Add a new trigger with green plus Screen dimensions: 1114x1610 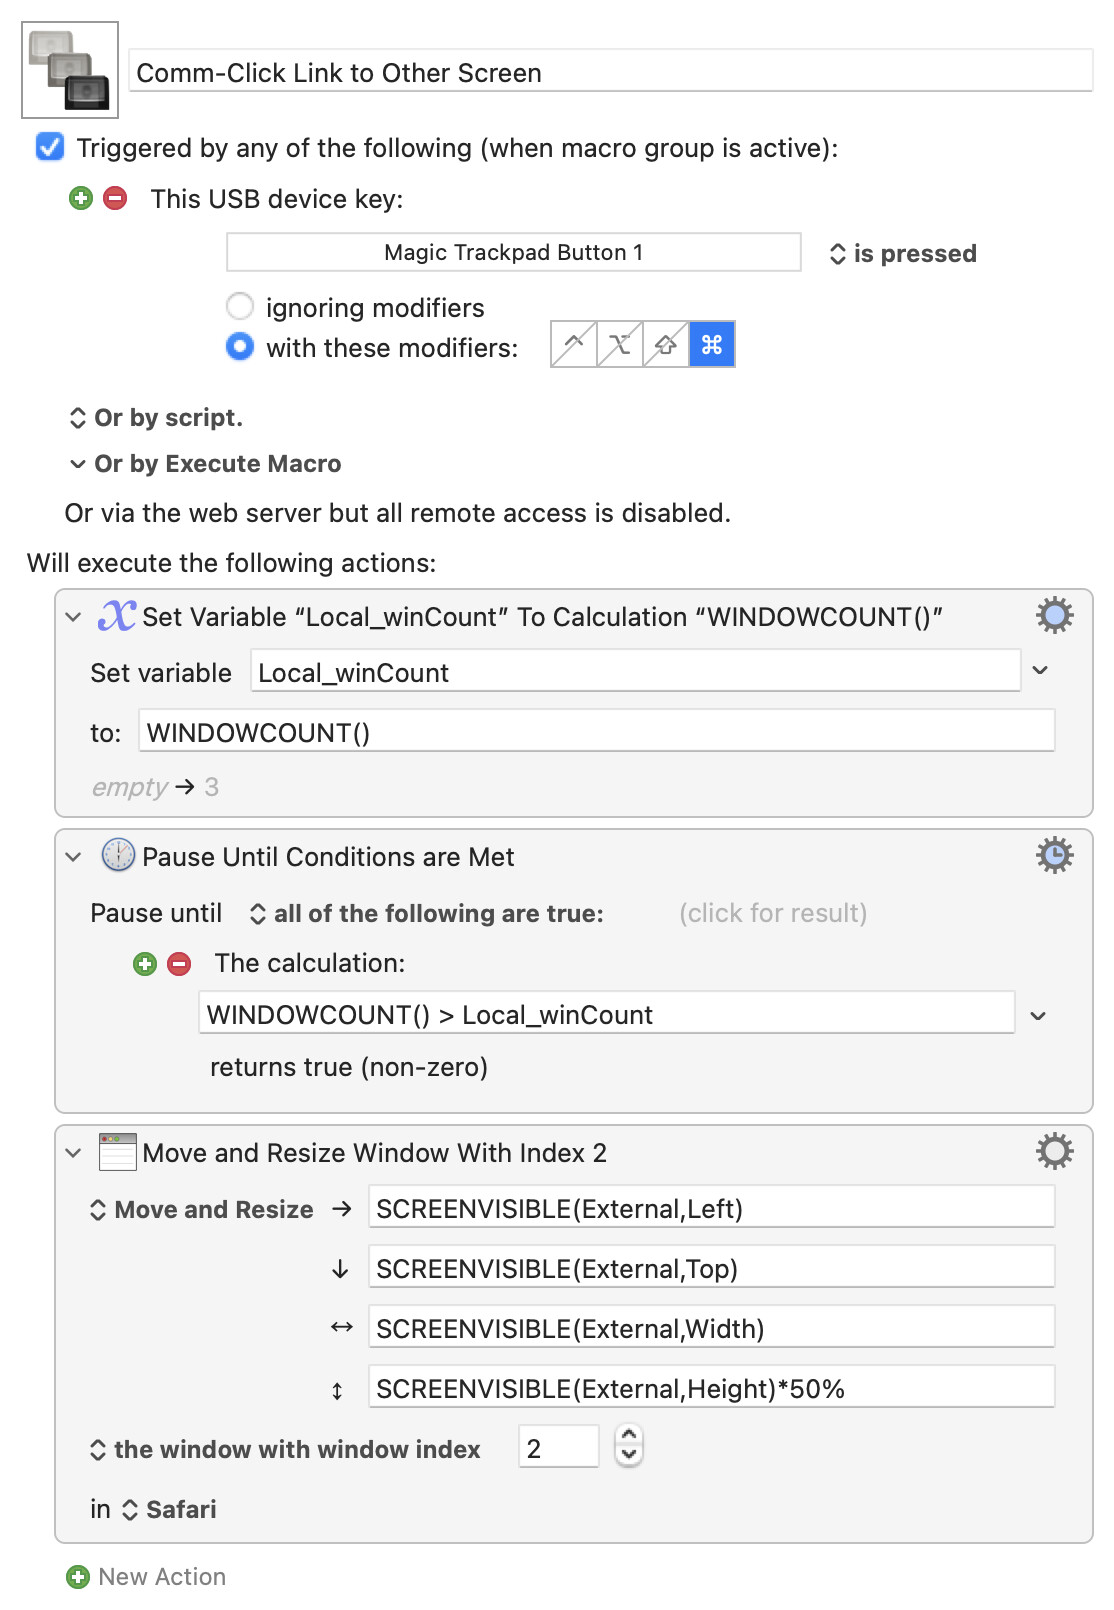[81, 198]
